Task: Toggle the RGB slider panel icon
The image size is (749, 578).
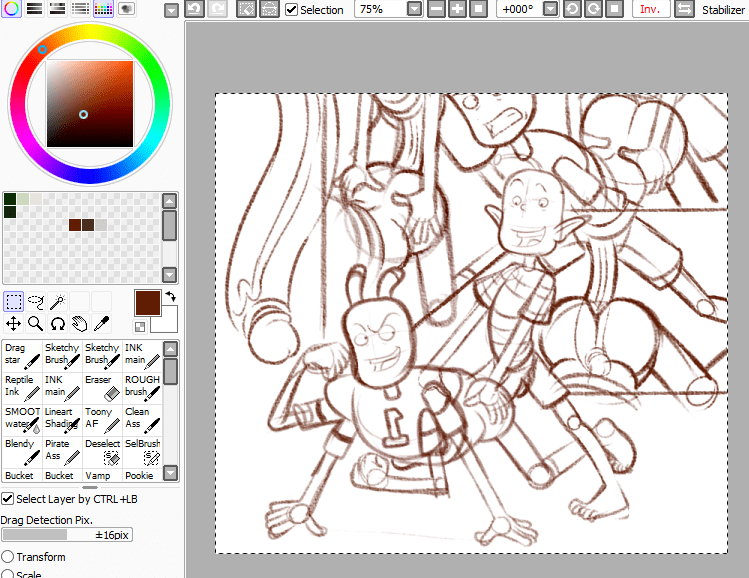Action: (x=34, y=8)
